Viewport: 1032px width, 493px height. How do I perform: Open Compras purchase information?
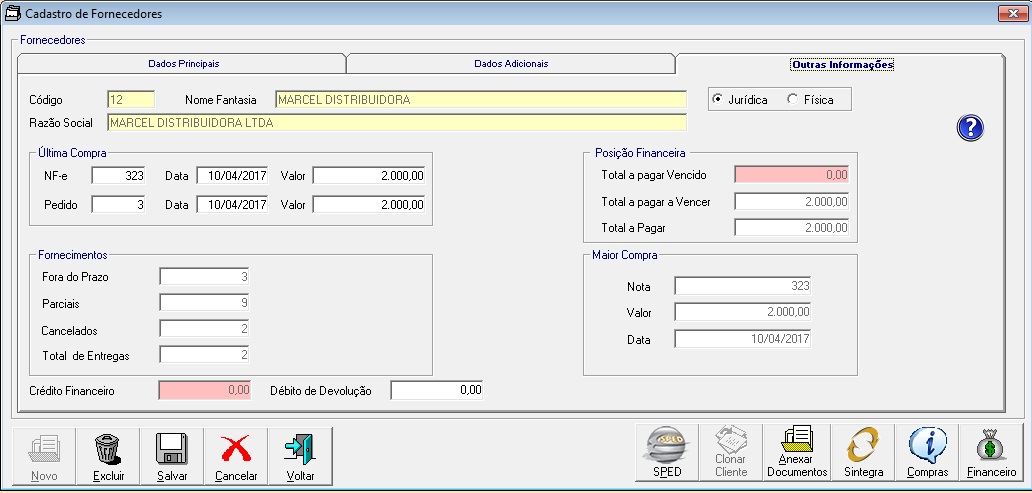[927, 454]
